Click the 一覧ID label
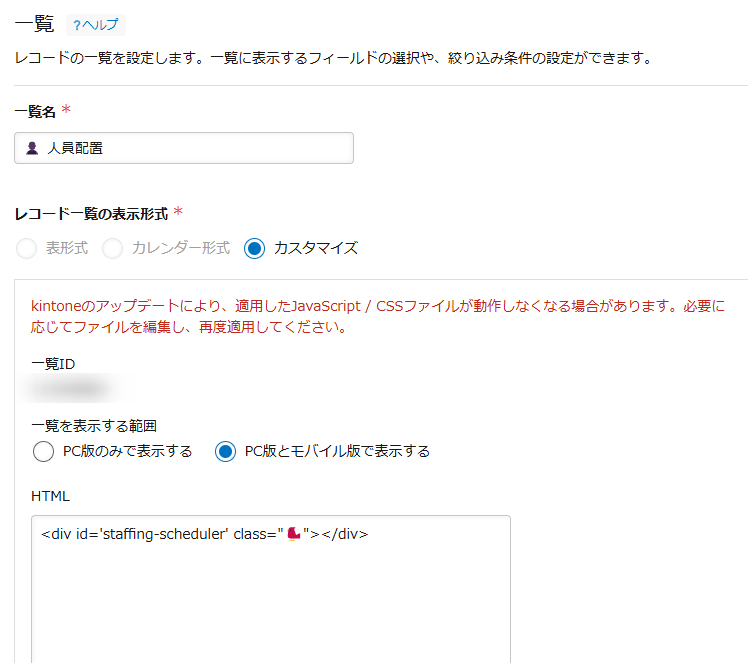This screenshot has width=748, height=663. click(x=53, y=364)
